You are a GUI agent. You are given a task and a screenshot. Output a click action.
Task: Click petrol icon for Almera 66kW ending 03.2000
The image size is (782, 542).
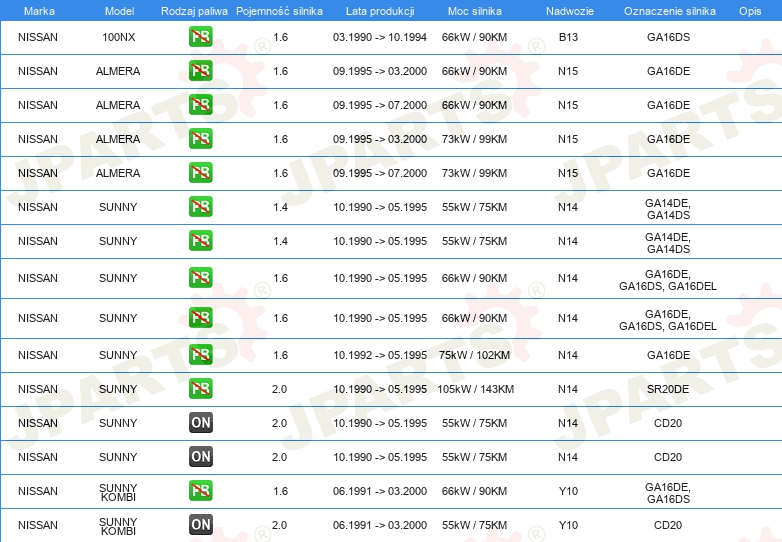200,71
